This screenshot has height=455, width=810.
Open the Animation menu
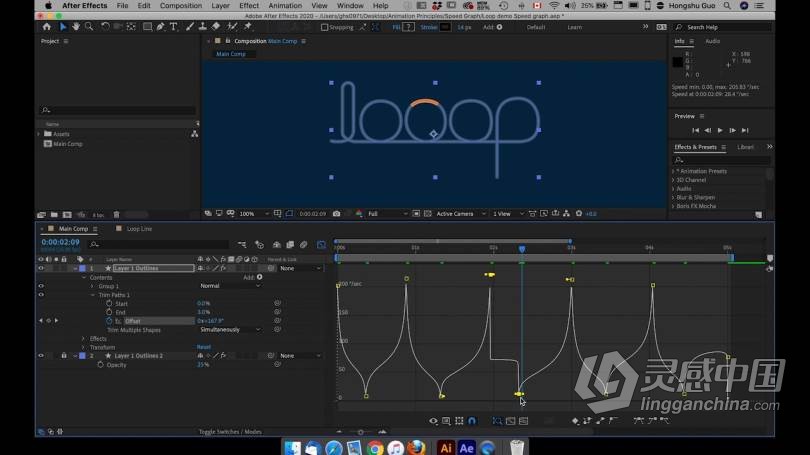(x=285, y=6)
